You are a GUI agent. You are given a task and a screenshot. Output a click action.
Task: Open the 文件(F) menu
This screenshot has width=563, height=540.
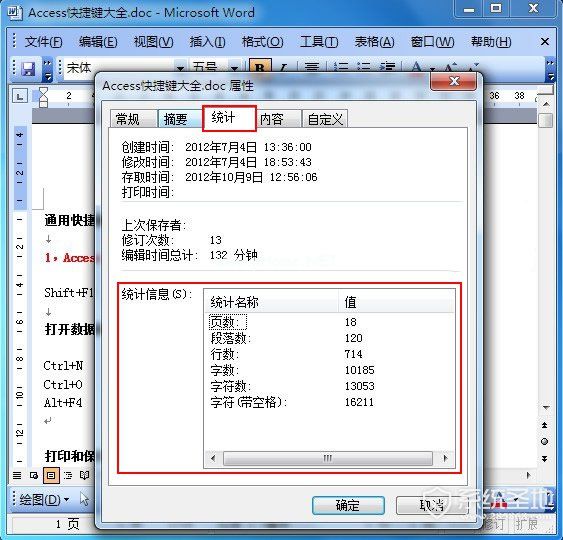coord(43,42)
